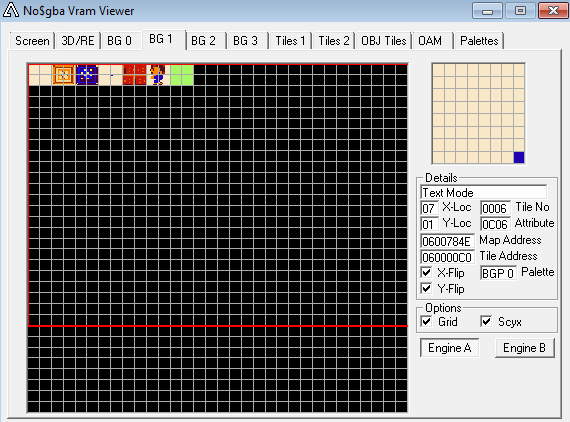Select the BG 0 tab

(119, 41)
